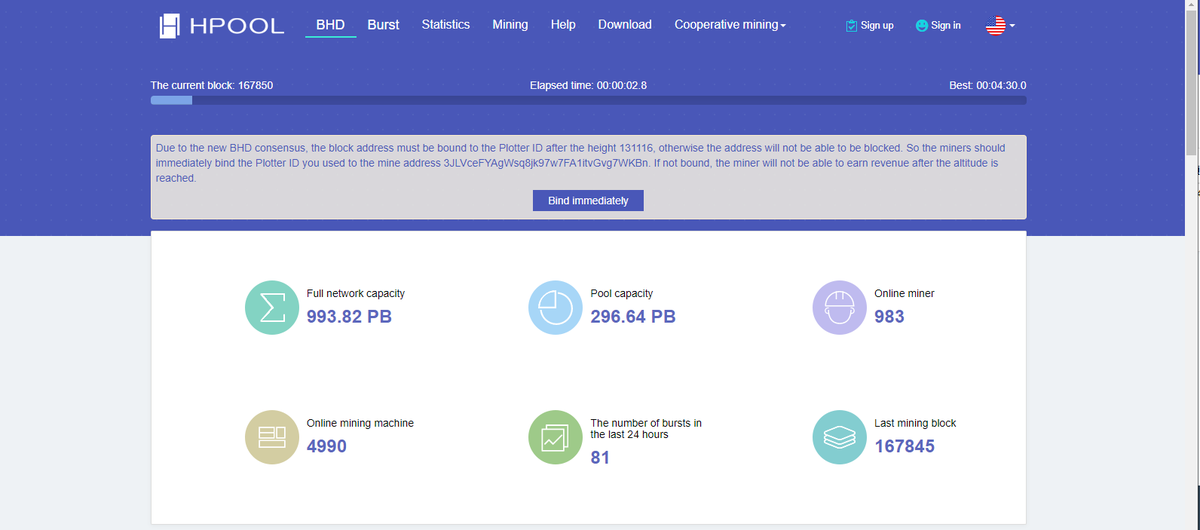Click the last mining block 167845
This screenshot has height=530, width=1200.
[x=905, y=447]
